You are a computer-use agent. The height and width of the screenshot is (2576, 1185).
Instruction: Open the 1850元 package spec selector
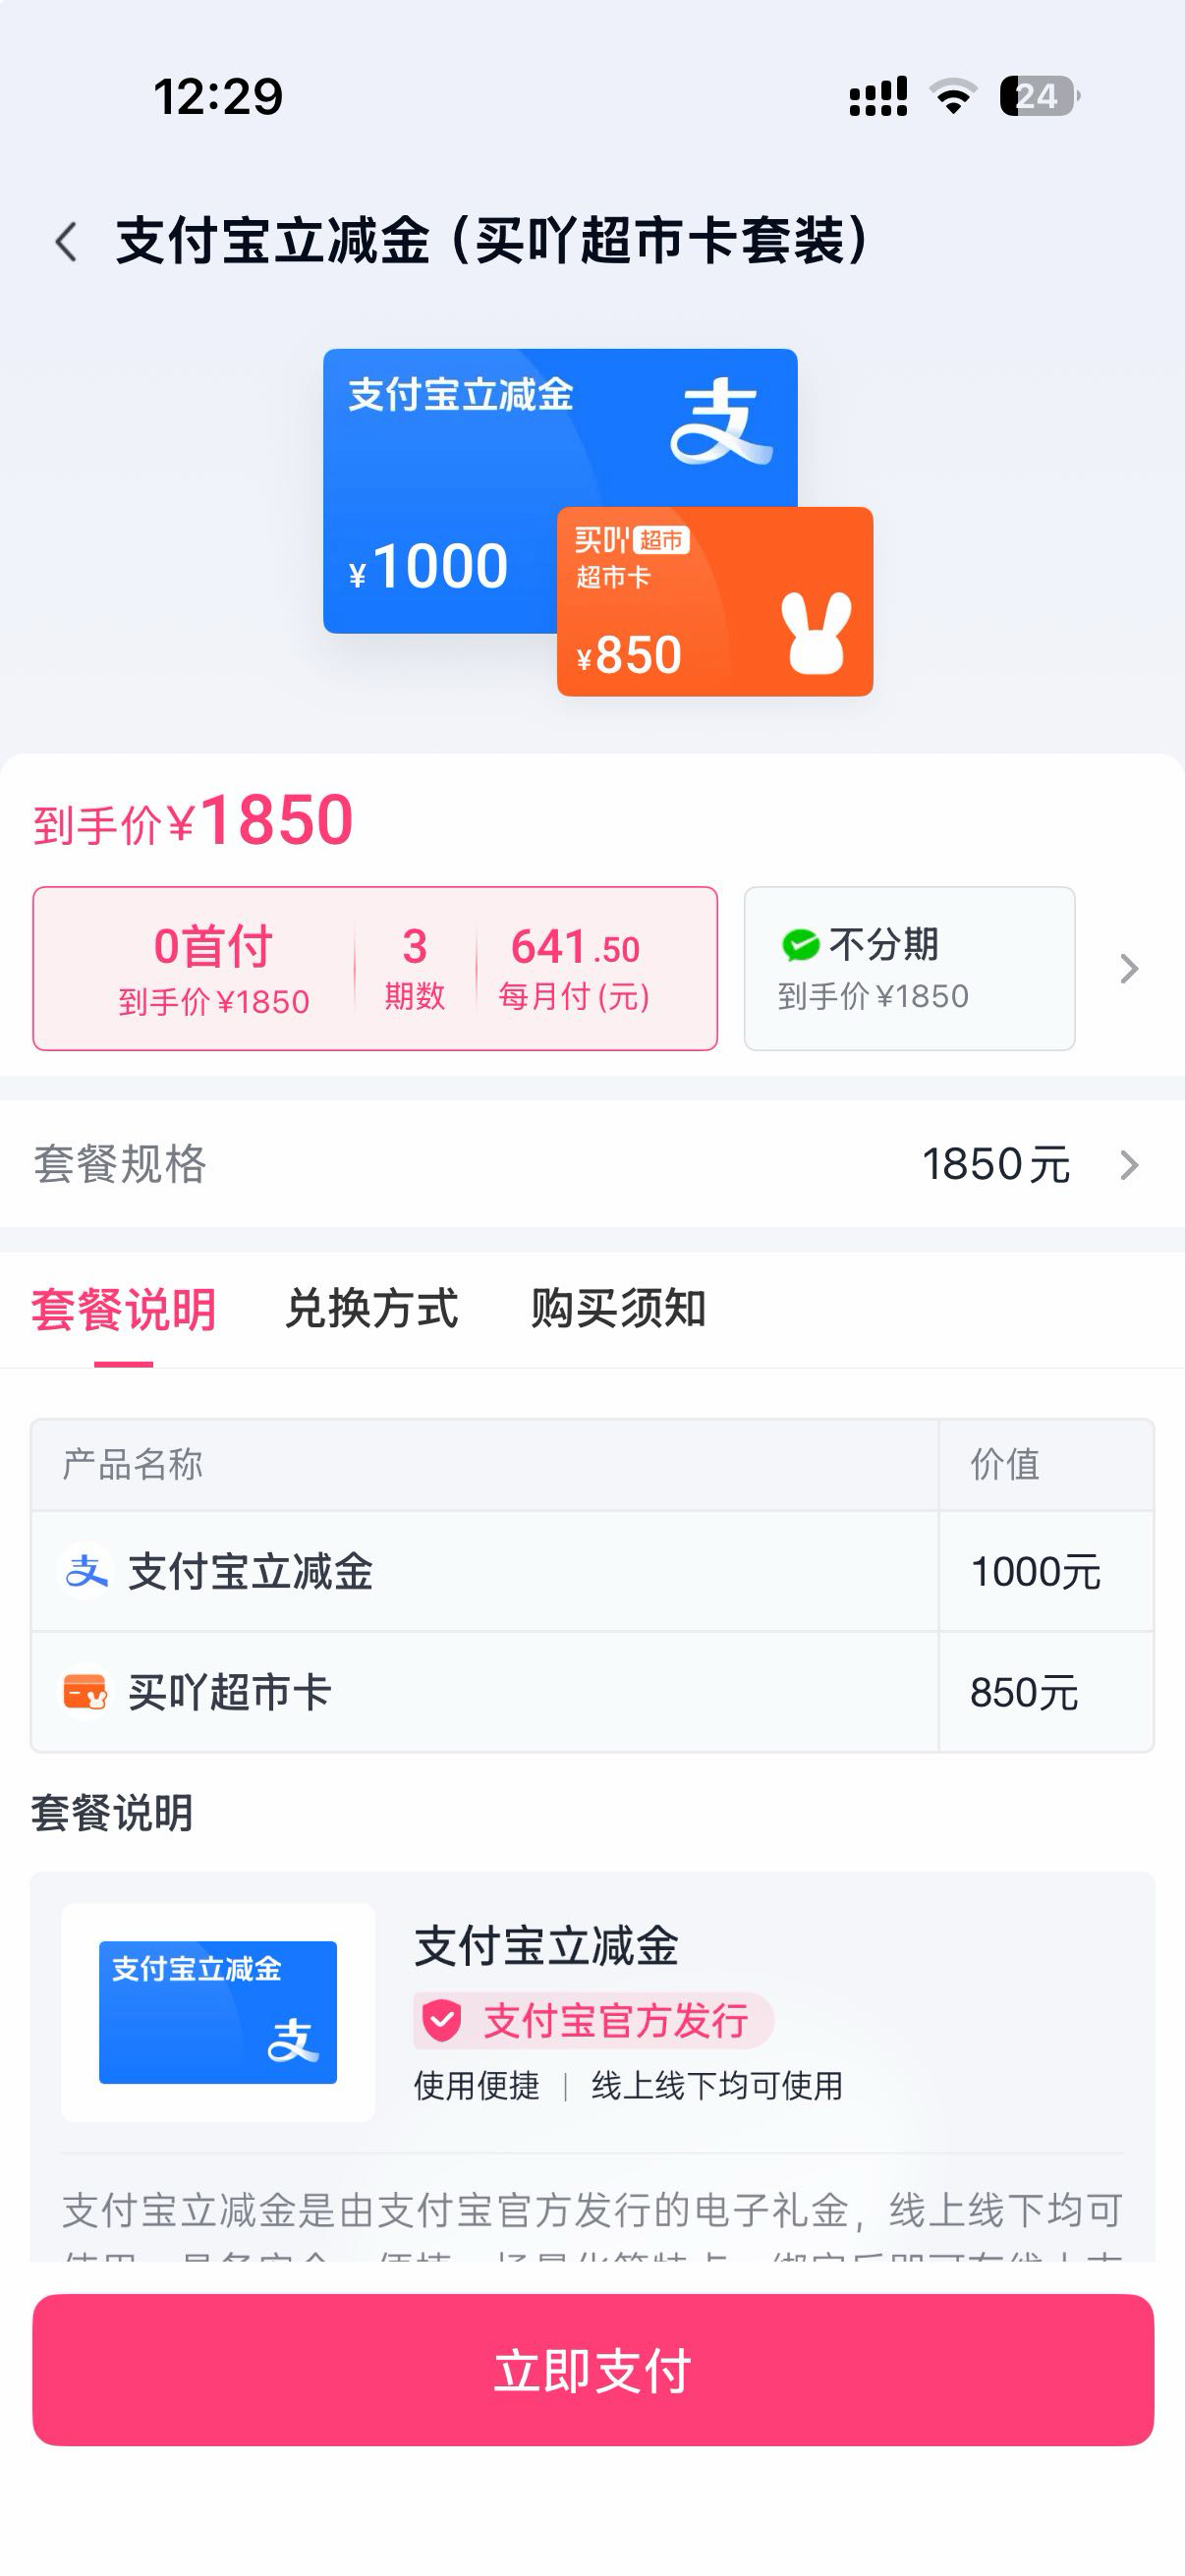(995, 1165)
